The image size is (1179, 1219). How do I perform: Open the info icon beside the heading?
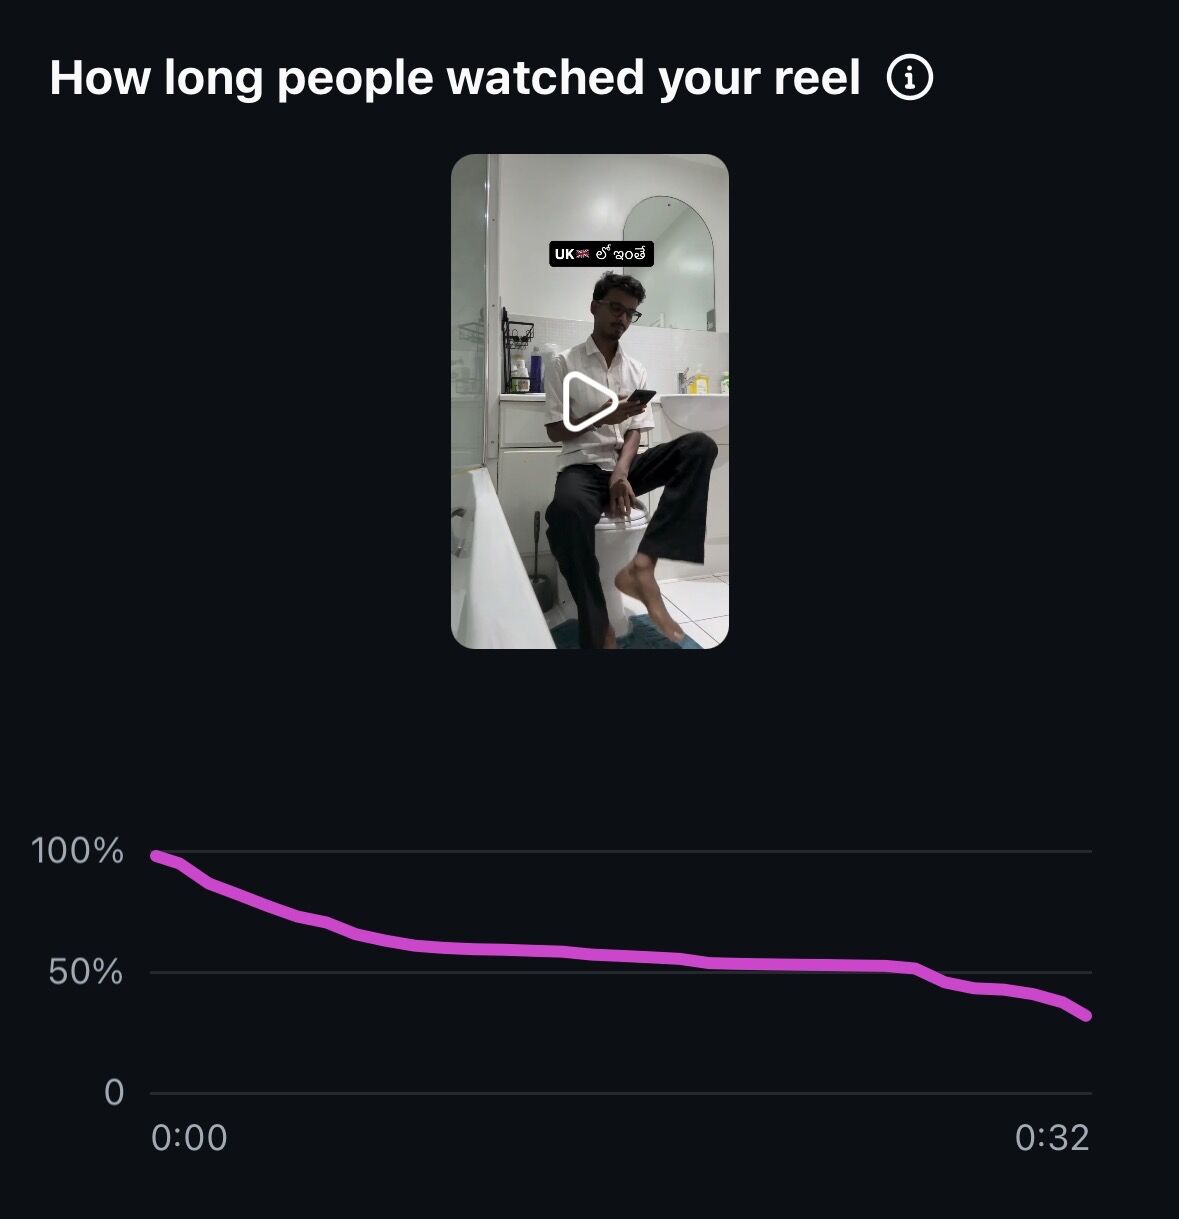(910, 78)
